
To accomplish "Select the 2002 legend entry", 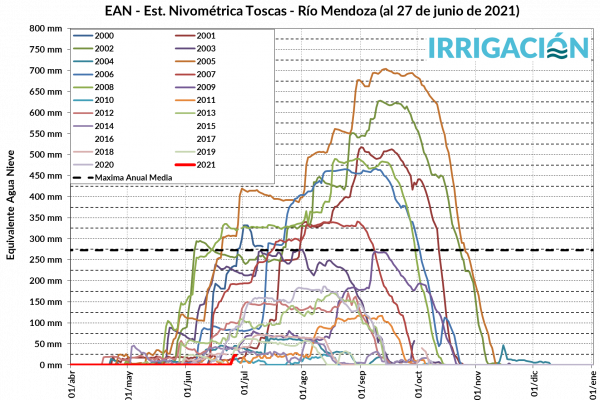I will (104, 48).
